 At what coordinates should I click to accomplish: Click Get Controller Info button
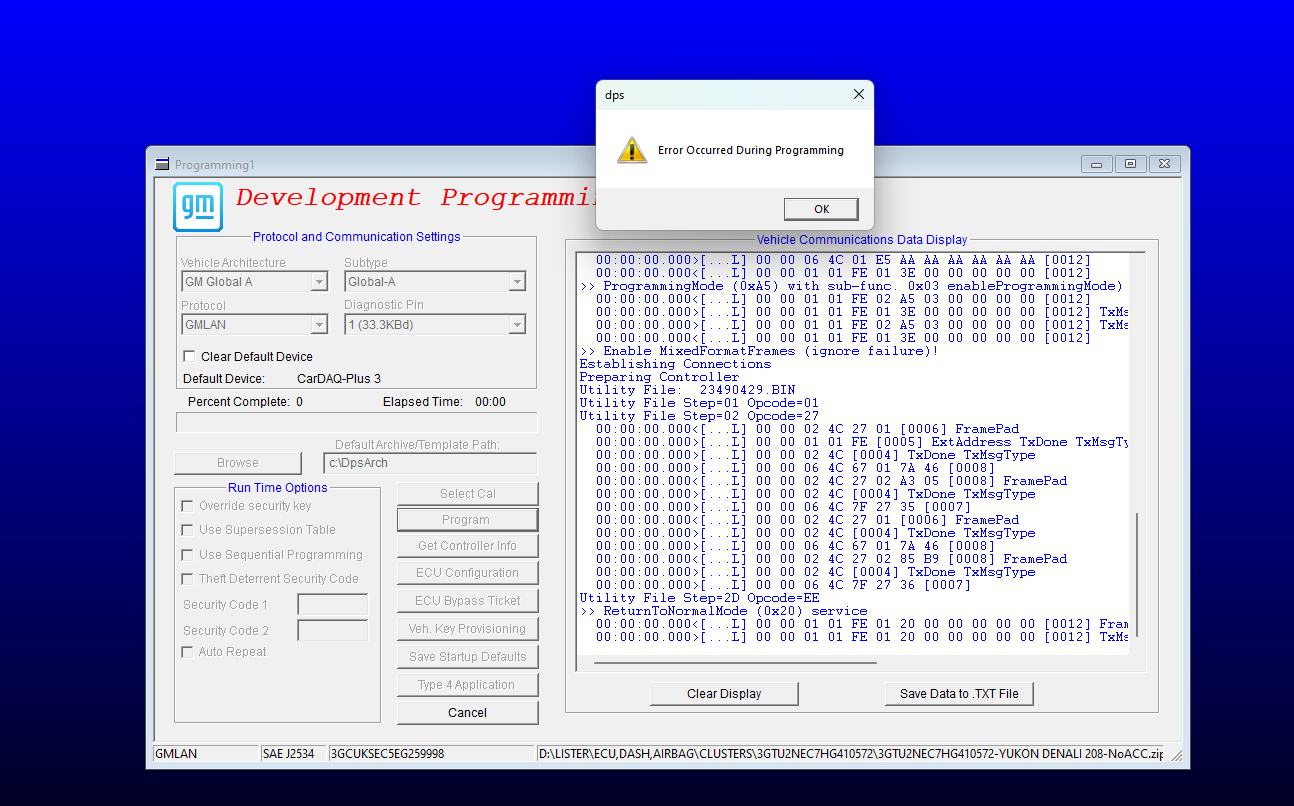(468, 546)
